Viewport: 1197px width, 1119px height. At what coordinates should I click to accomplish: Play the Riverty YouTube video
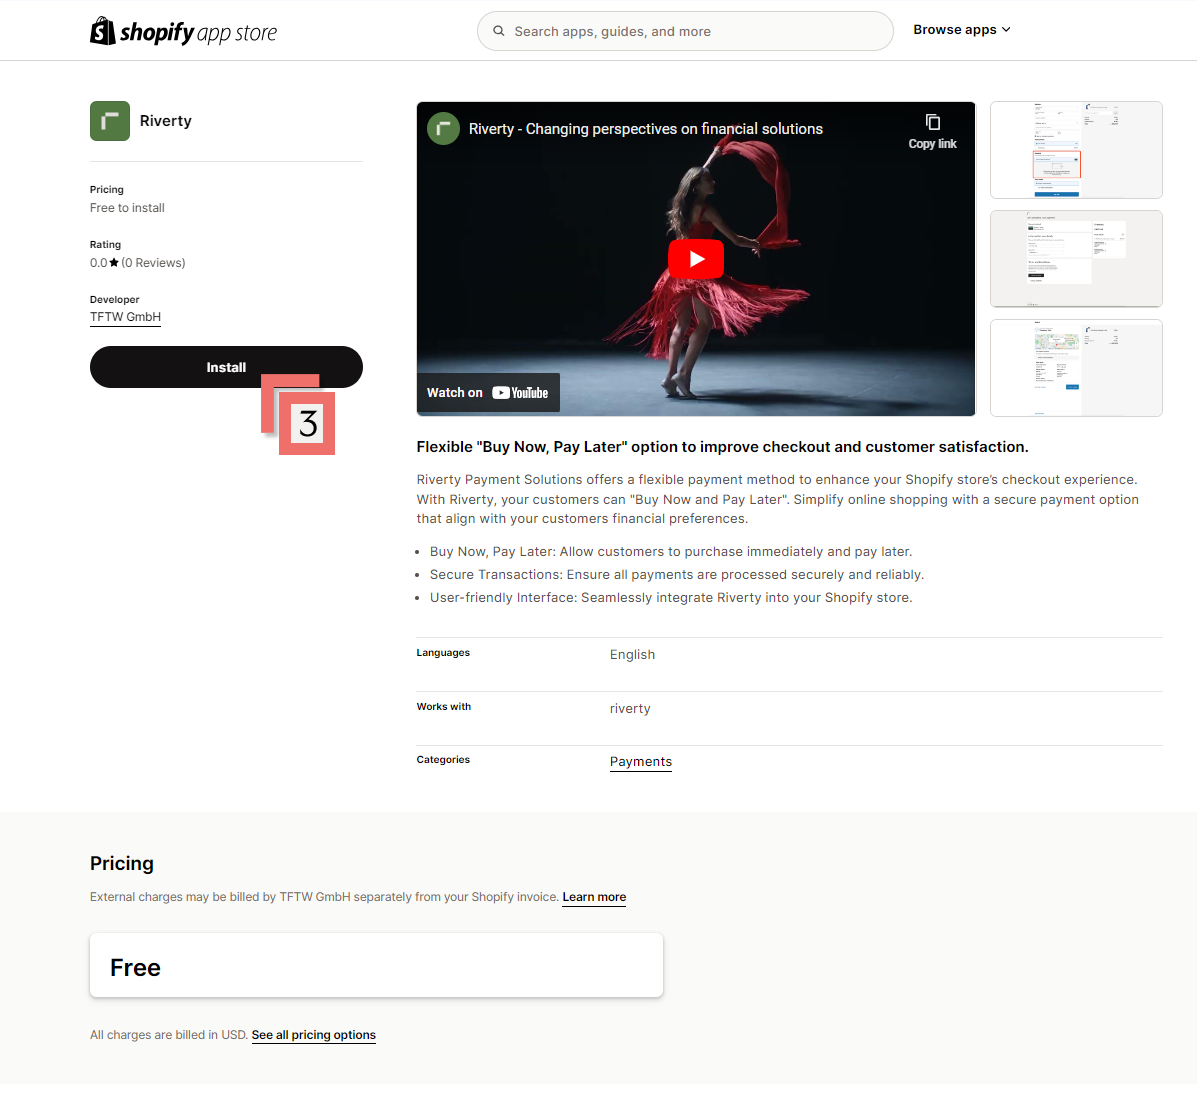(x=695, y=259)
